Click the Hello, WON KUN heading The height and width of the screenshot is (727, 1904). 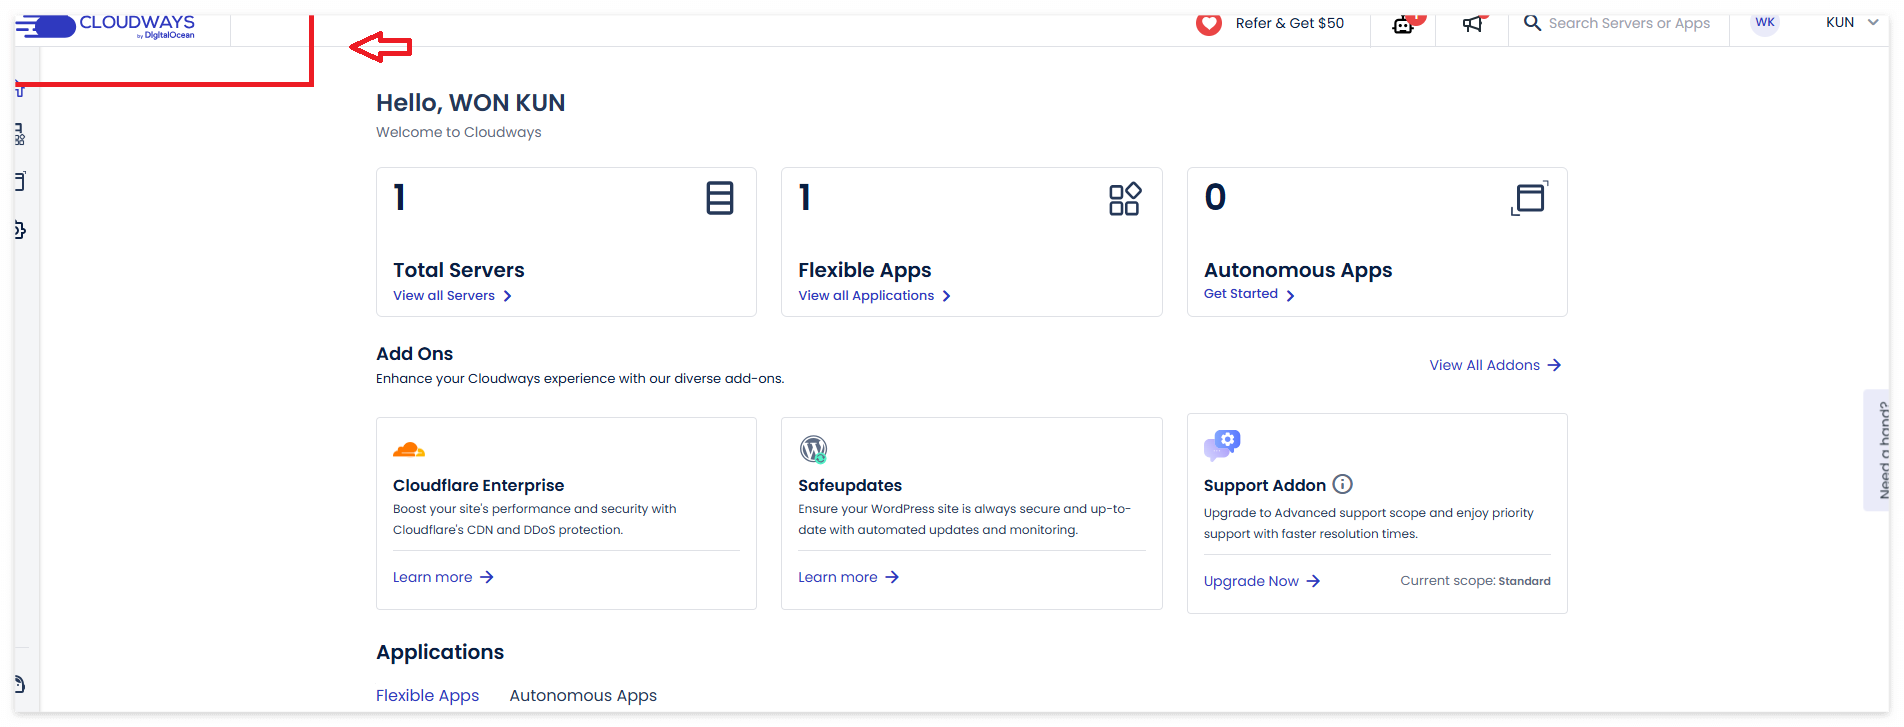pos(470,102)
